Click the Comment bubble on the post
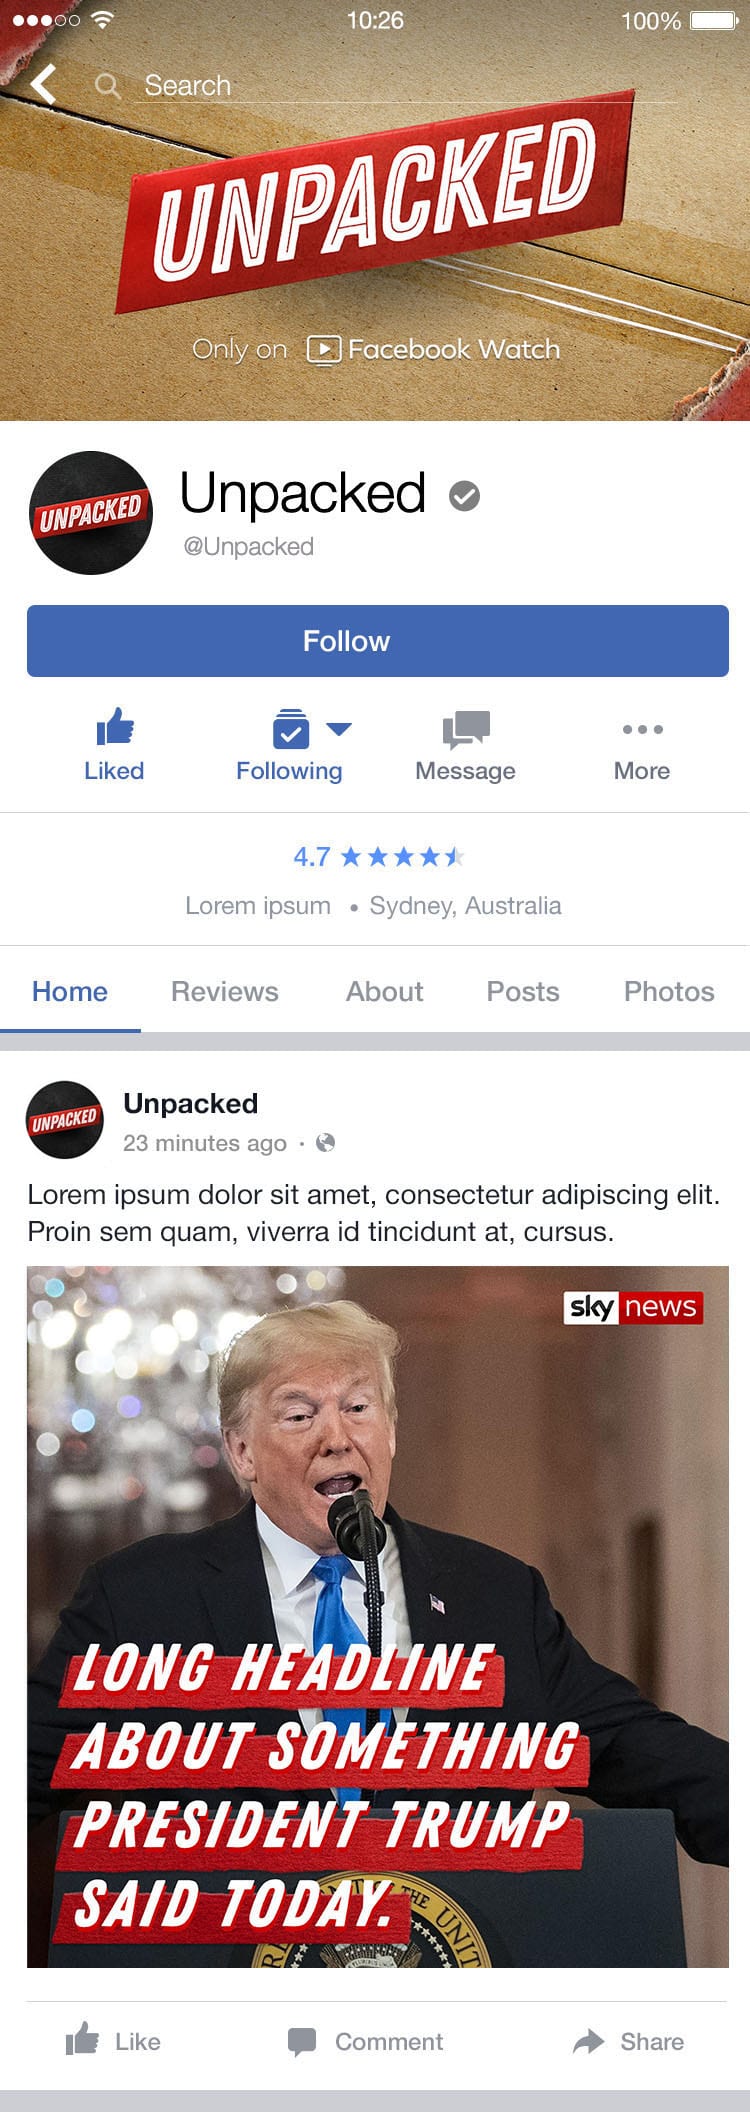The height and width of the screenshot is (2127, 750). tap(302, 2042)
